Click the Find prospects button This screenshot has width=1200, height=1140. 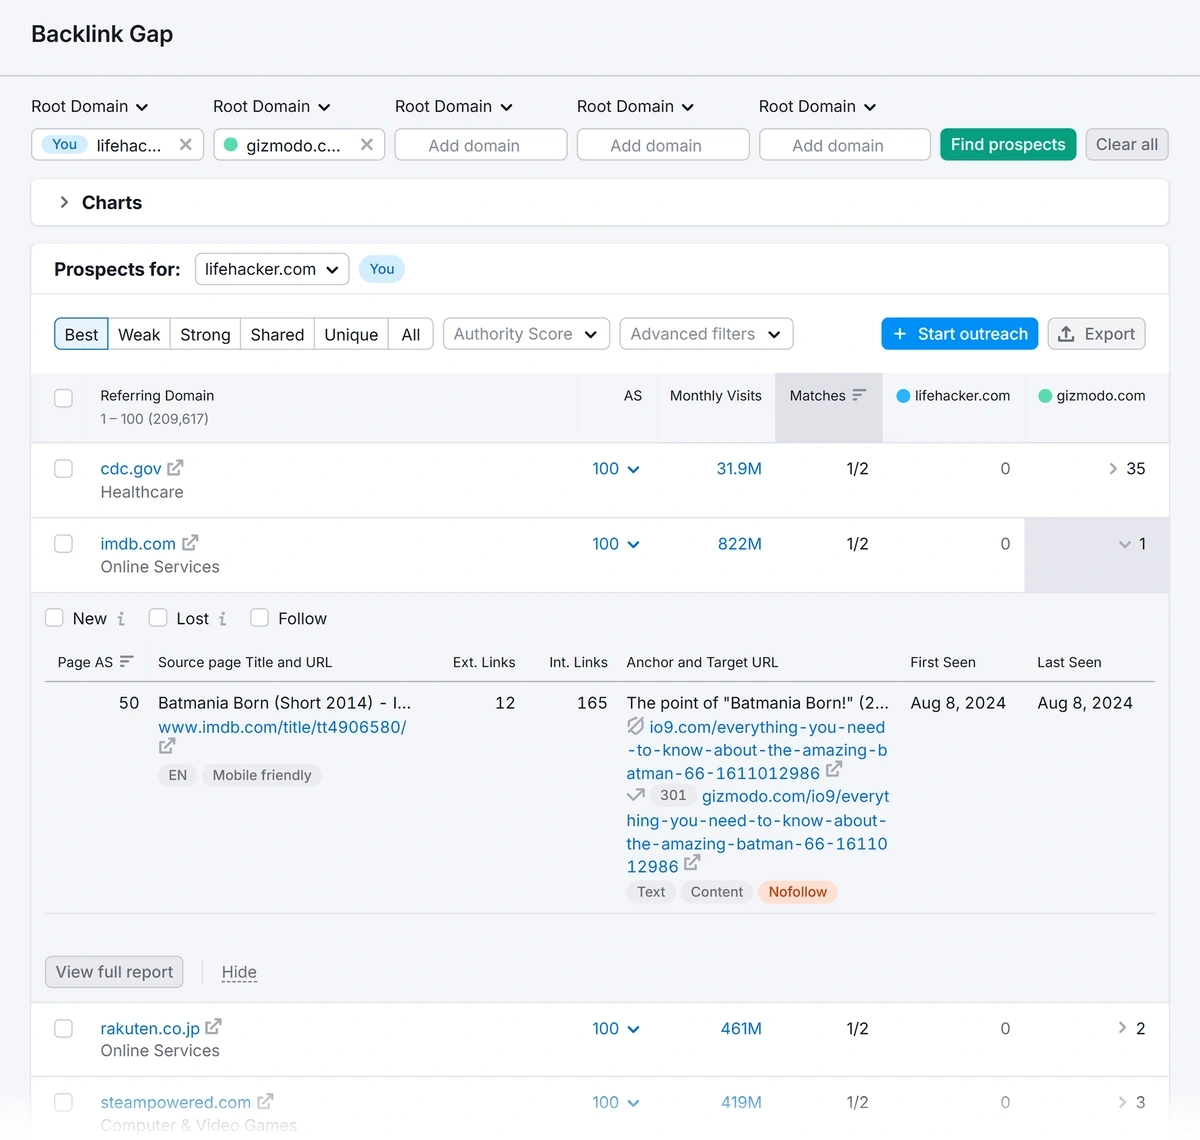pyautogui.click(x=1008, y=144)
